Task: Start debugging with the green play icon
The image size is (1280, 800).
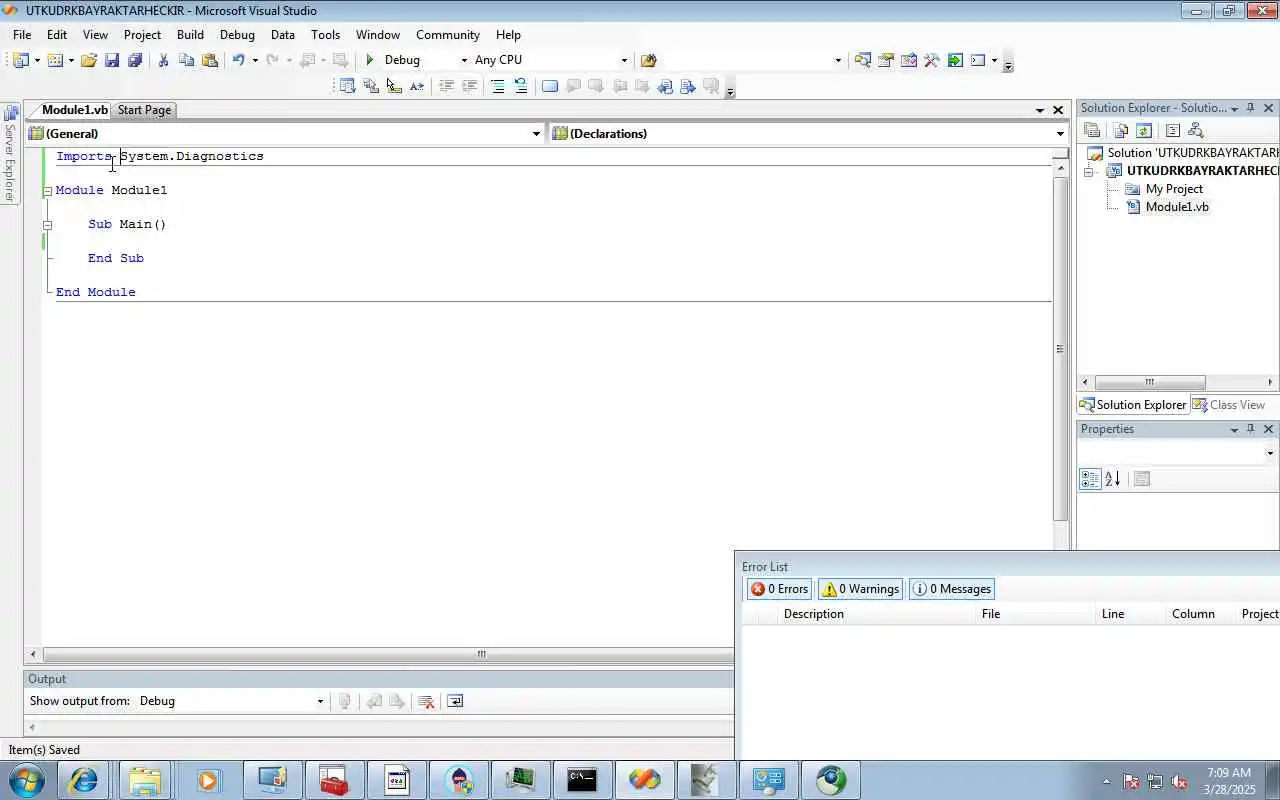Action: (x=370, y=60)
